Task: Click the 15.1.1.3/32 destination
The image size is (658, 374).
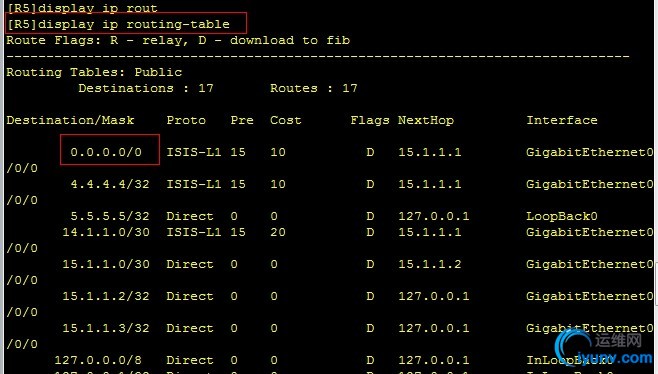Action: pos(106,328)
